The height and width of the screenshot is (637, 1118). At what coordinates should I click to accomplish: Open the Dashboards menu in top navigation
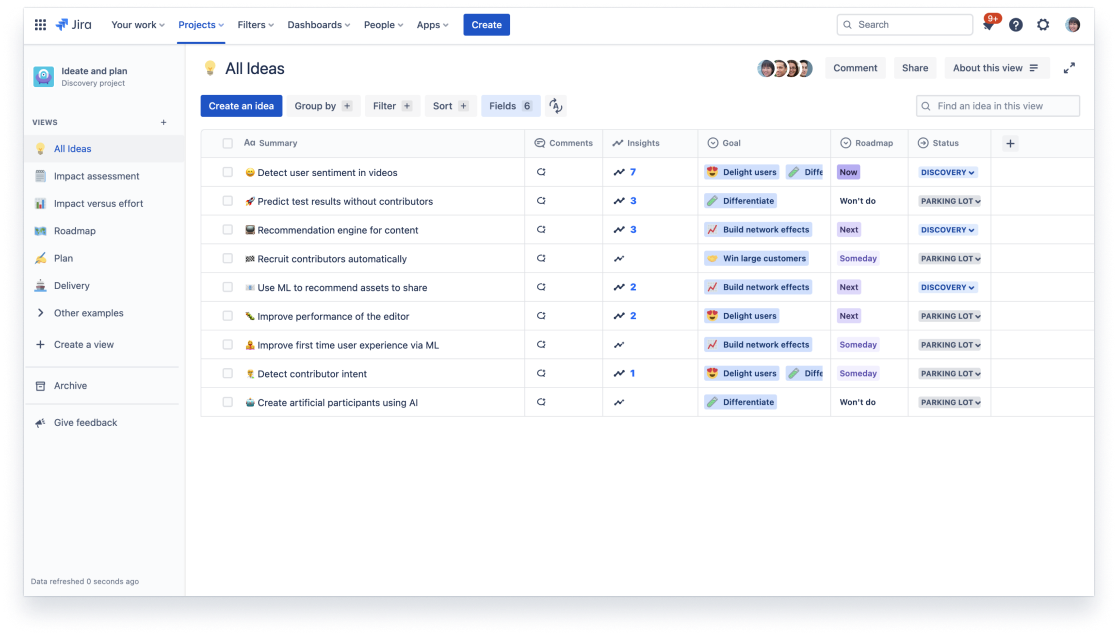[x=319, y=25]
